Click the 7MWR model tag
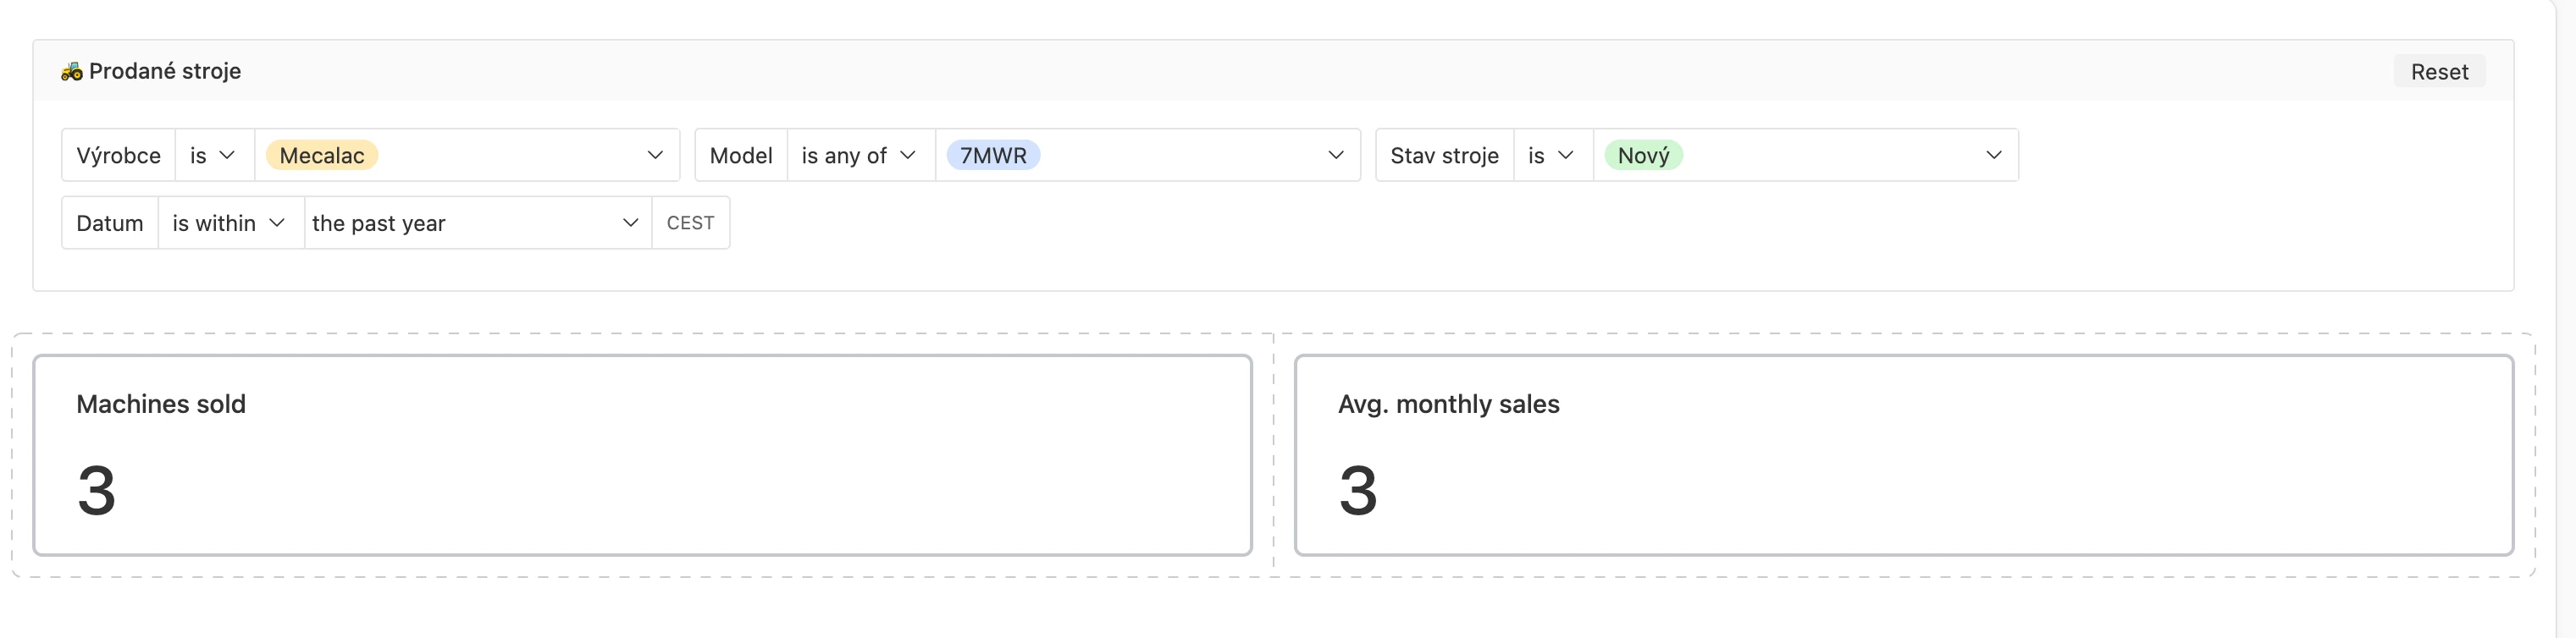This screenshot has height=638, width=2576. coord(992,156)
